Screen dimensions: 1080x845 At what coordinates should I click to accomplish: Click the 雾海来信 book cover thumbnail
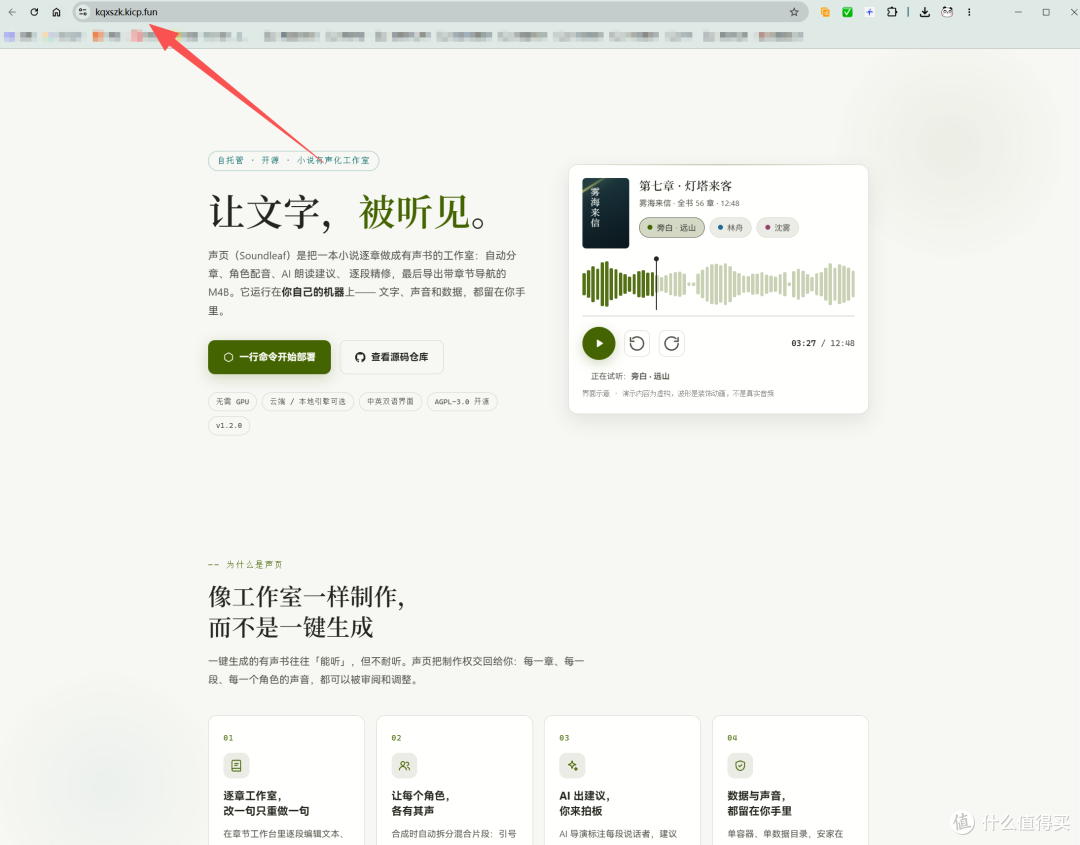click(x=605, y=213)
